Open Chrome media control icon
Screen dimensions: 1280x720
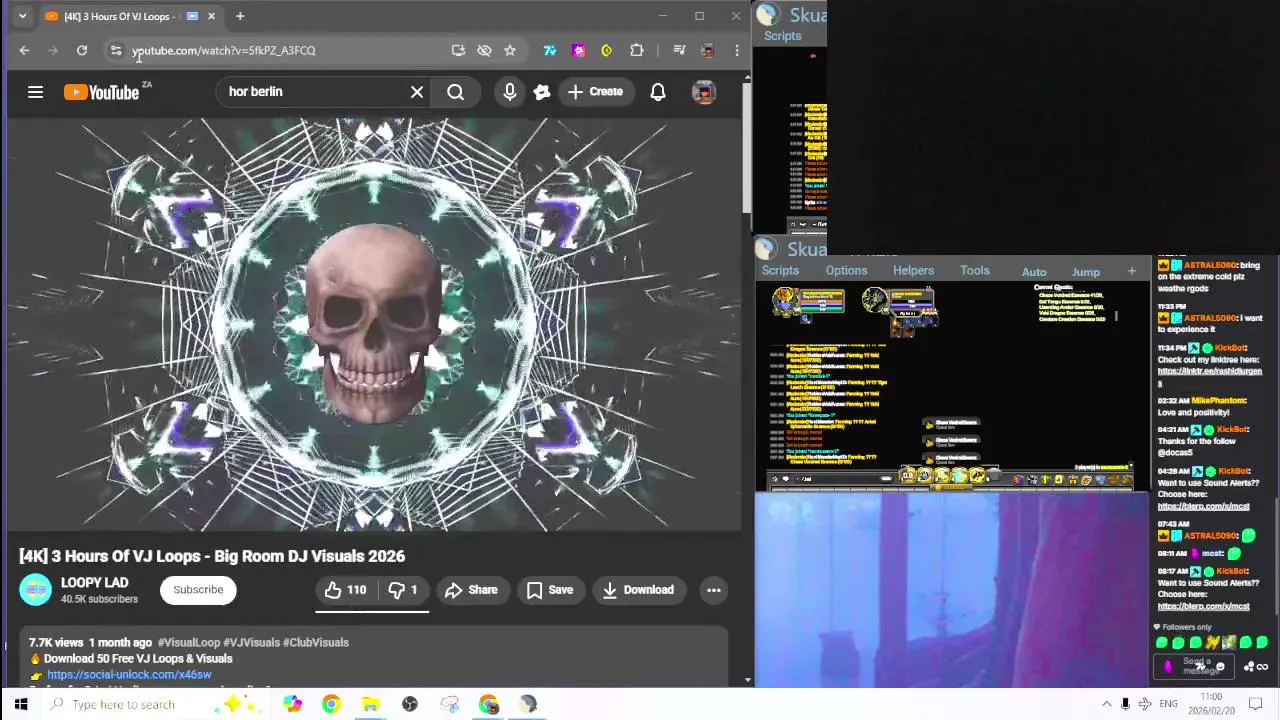tap(679, 50)
